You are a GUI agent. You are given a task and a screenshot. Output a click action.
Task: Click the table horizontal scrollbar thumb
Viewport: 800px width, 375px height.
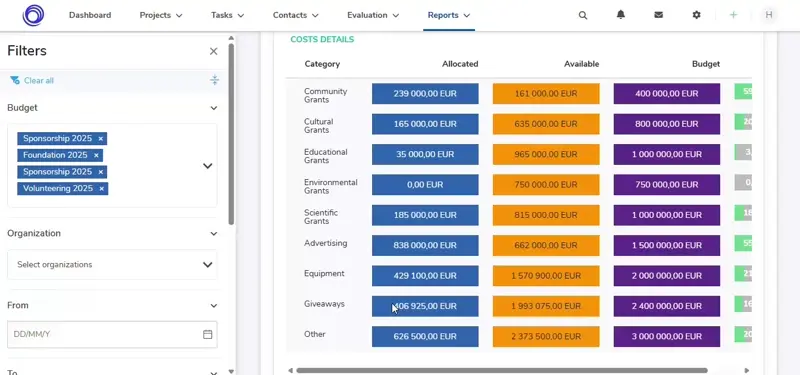[502, 370]
